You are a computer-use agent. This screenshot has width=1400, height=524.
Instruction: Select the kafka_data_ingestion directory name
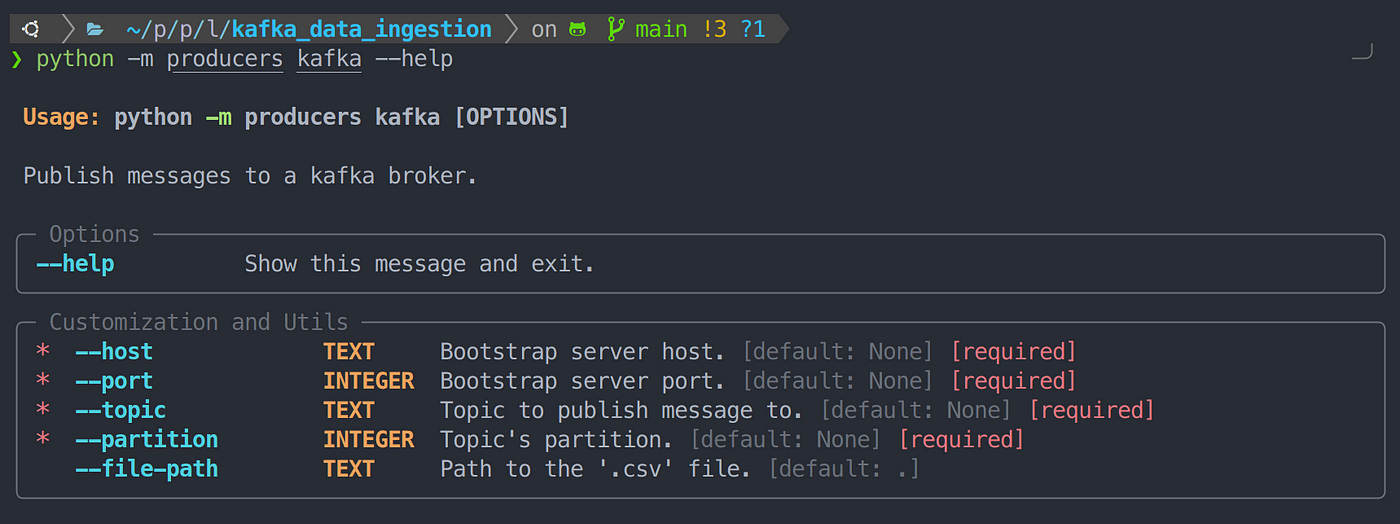(362, 30)
